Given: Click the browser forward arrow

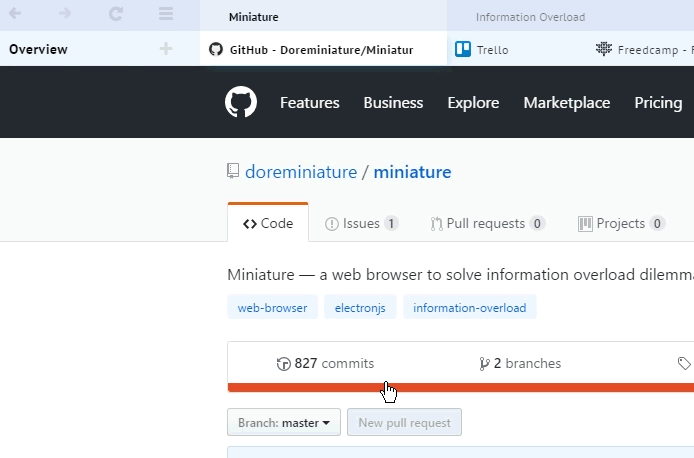Looking at the screenshot, I should click(65, 14).
